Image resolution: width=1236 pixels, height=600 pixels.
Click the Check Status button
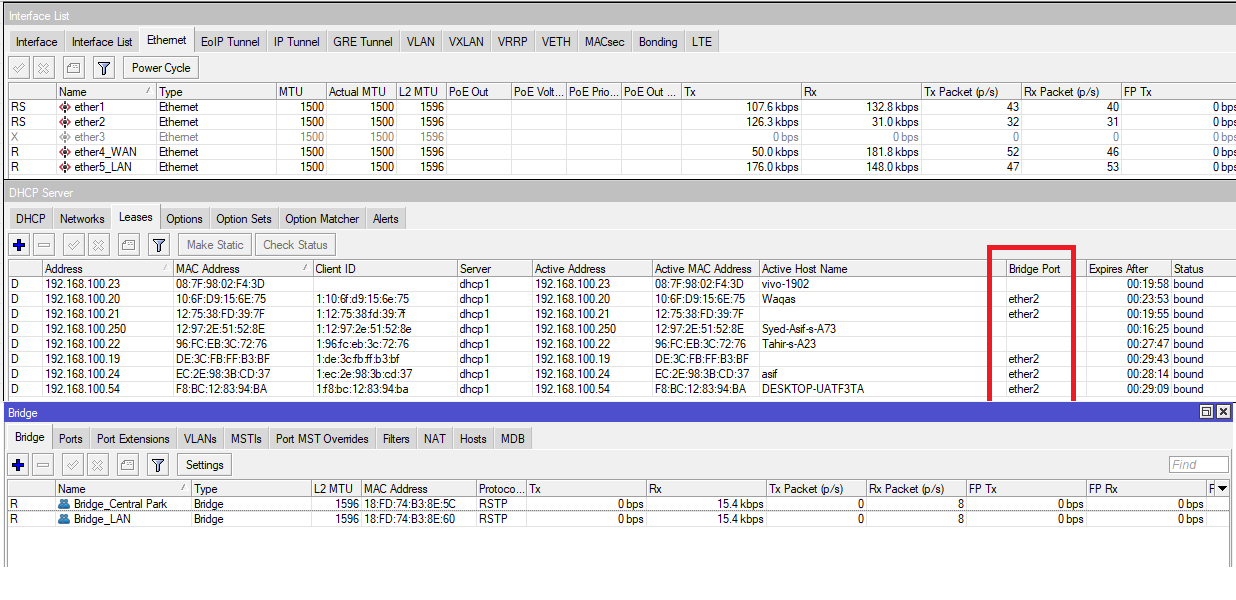pos(295,244)
